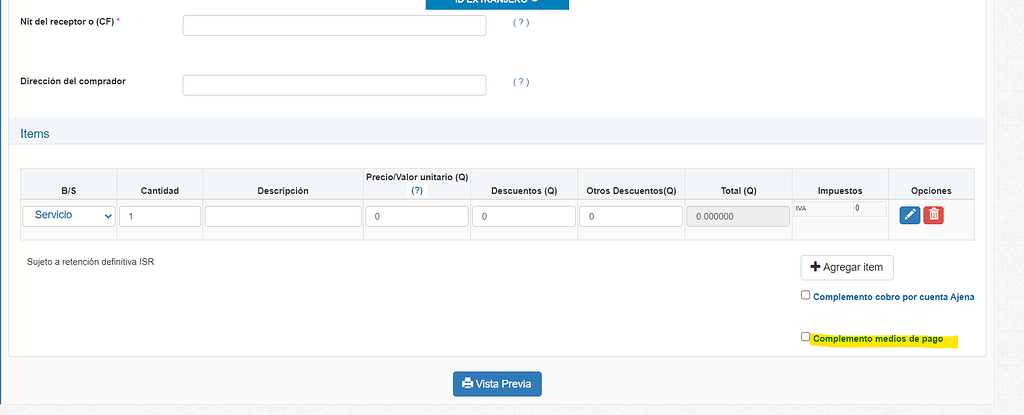Enable Complemento cobro por cuenta Ajena

806,296
